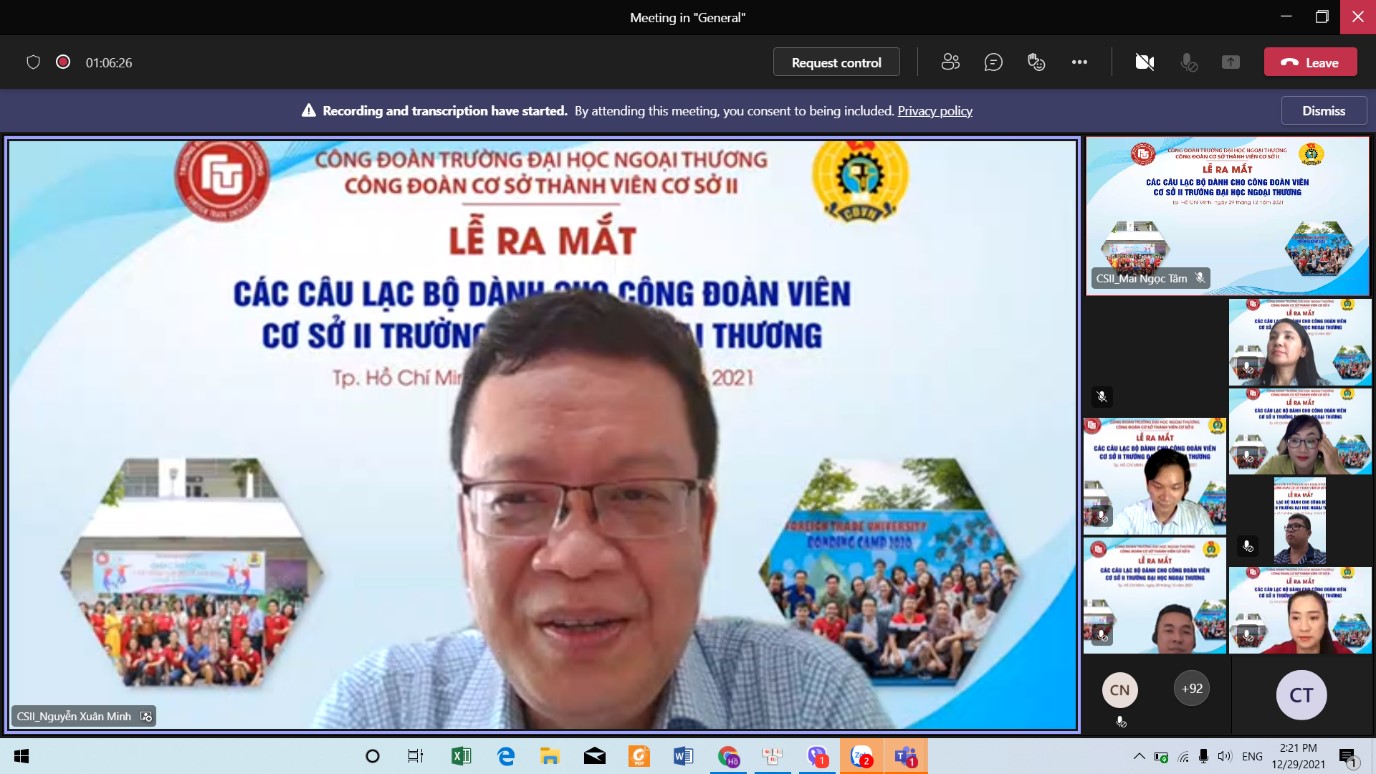Click the red recording indicator
This screenshot has width=1376, height=774.
63,62
